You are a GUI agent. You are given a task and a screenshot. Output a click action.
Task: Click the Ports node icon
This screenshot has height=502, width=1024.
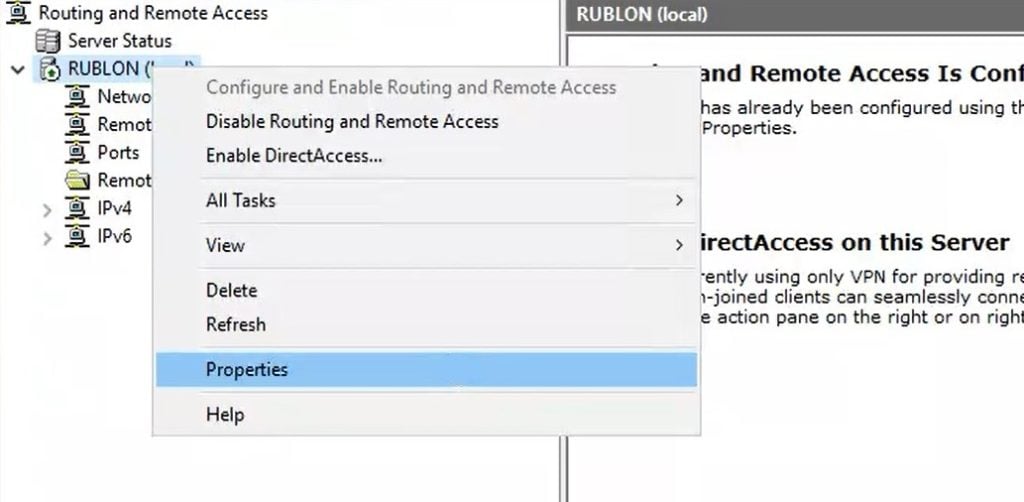point(77,153)
